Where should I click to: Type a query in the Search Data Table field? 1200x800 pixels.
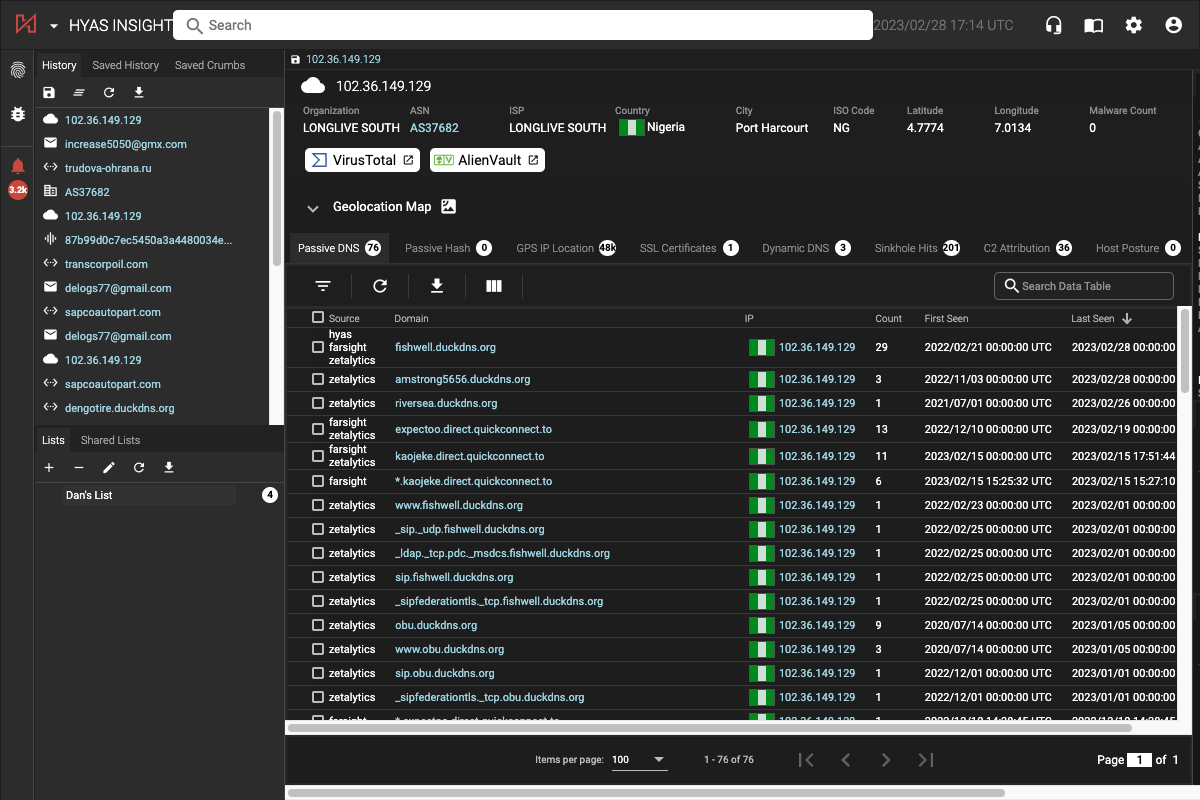point(1083,285)
